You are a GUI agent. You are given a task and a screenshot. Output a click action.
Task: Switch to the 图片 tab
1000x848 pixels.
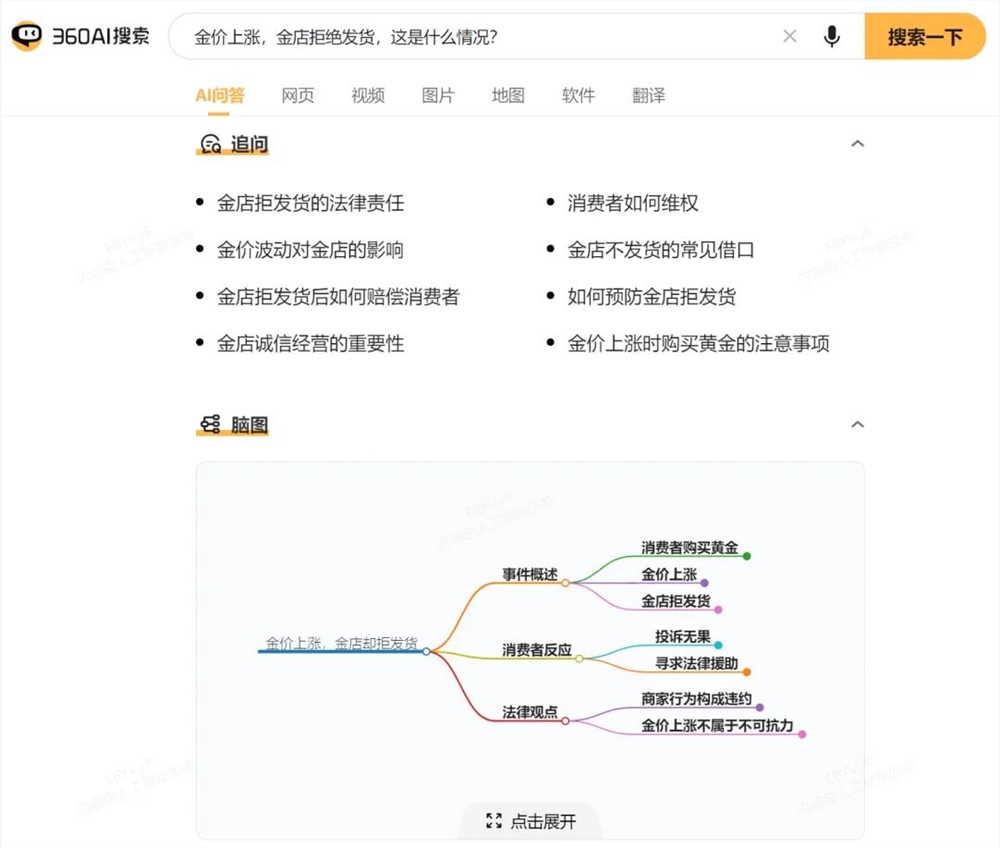point(438,95)
